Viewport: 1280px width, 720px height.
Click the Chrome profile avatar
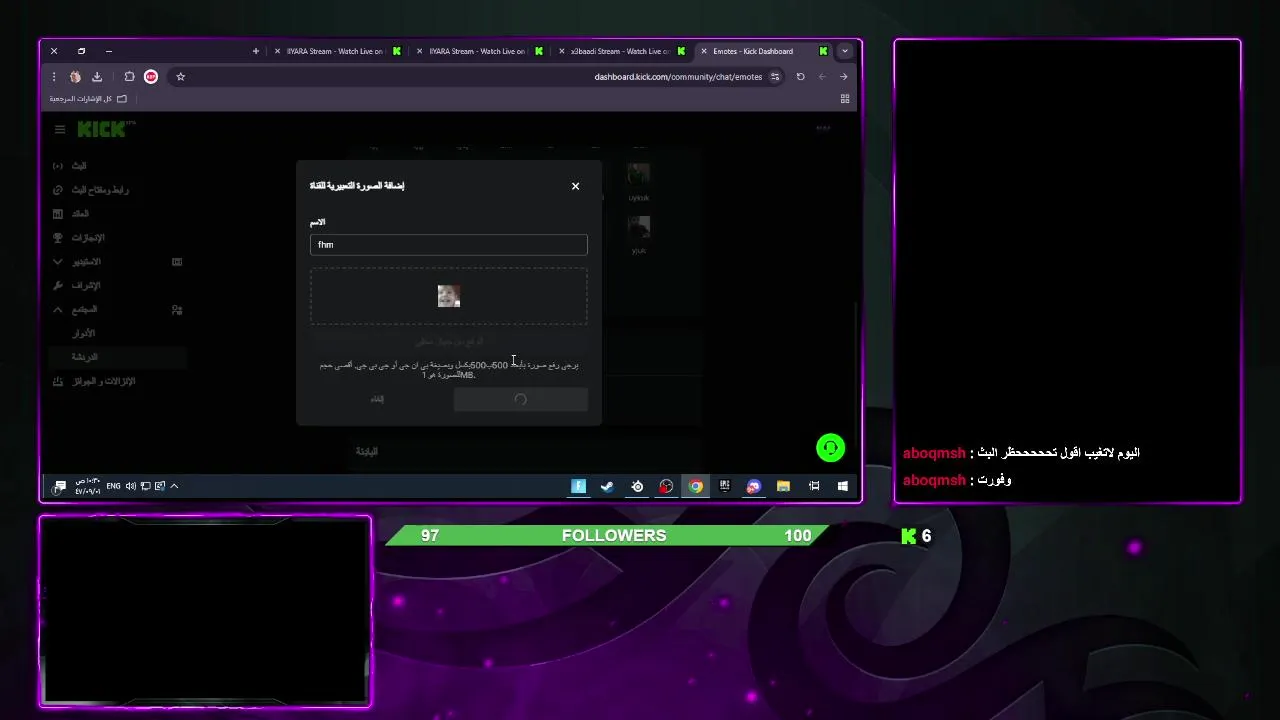point(75,77)
